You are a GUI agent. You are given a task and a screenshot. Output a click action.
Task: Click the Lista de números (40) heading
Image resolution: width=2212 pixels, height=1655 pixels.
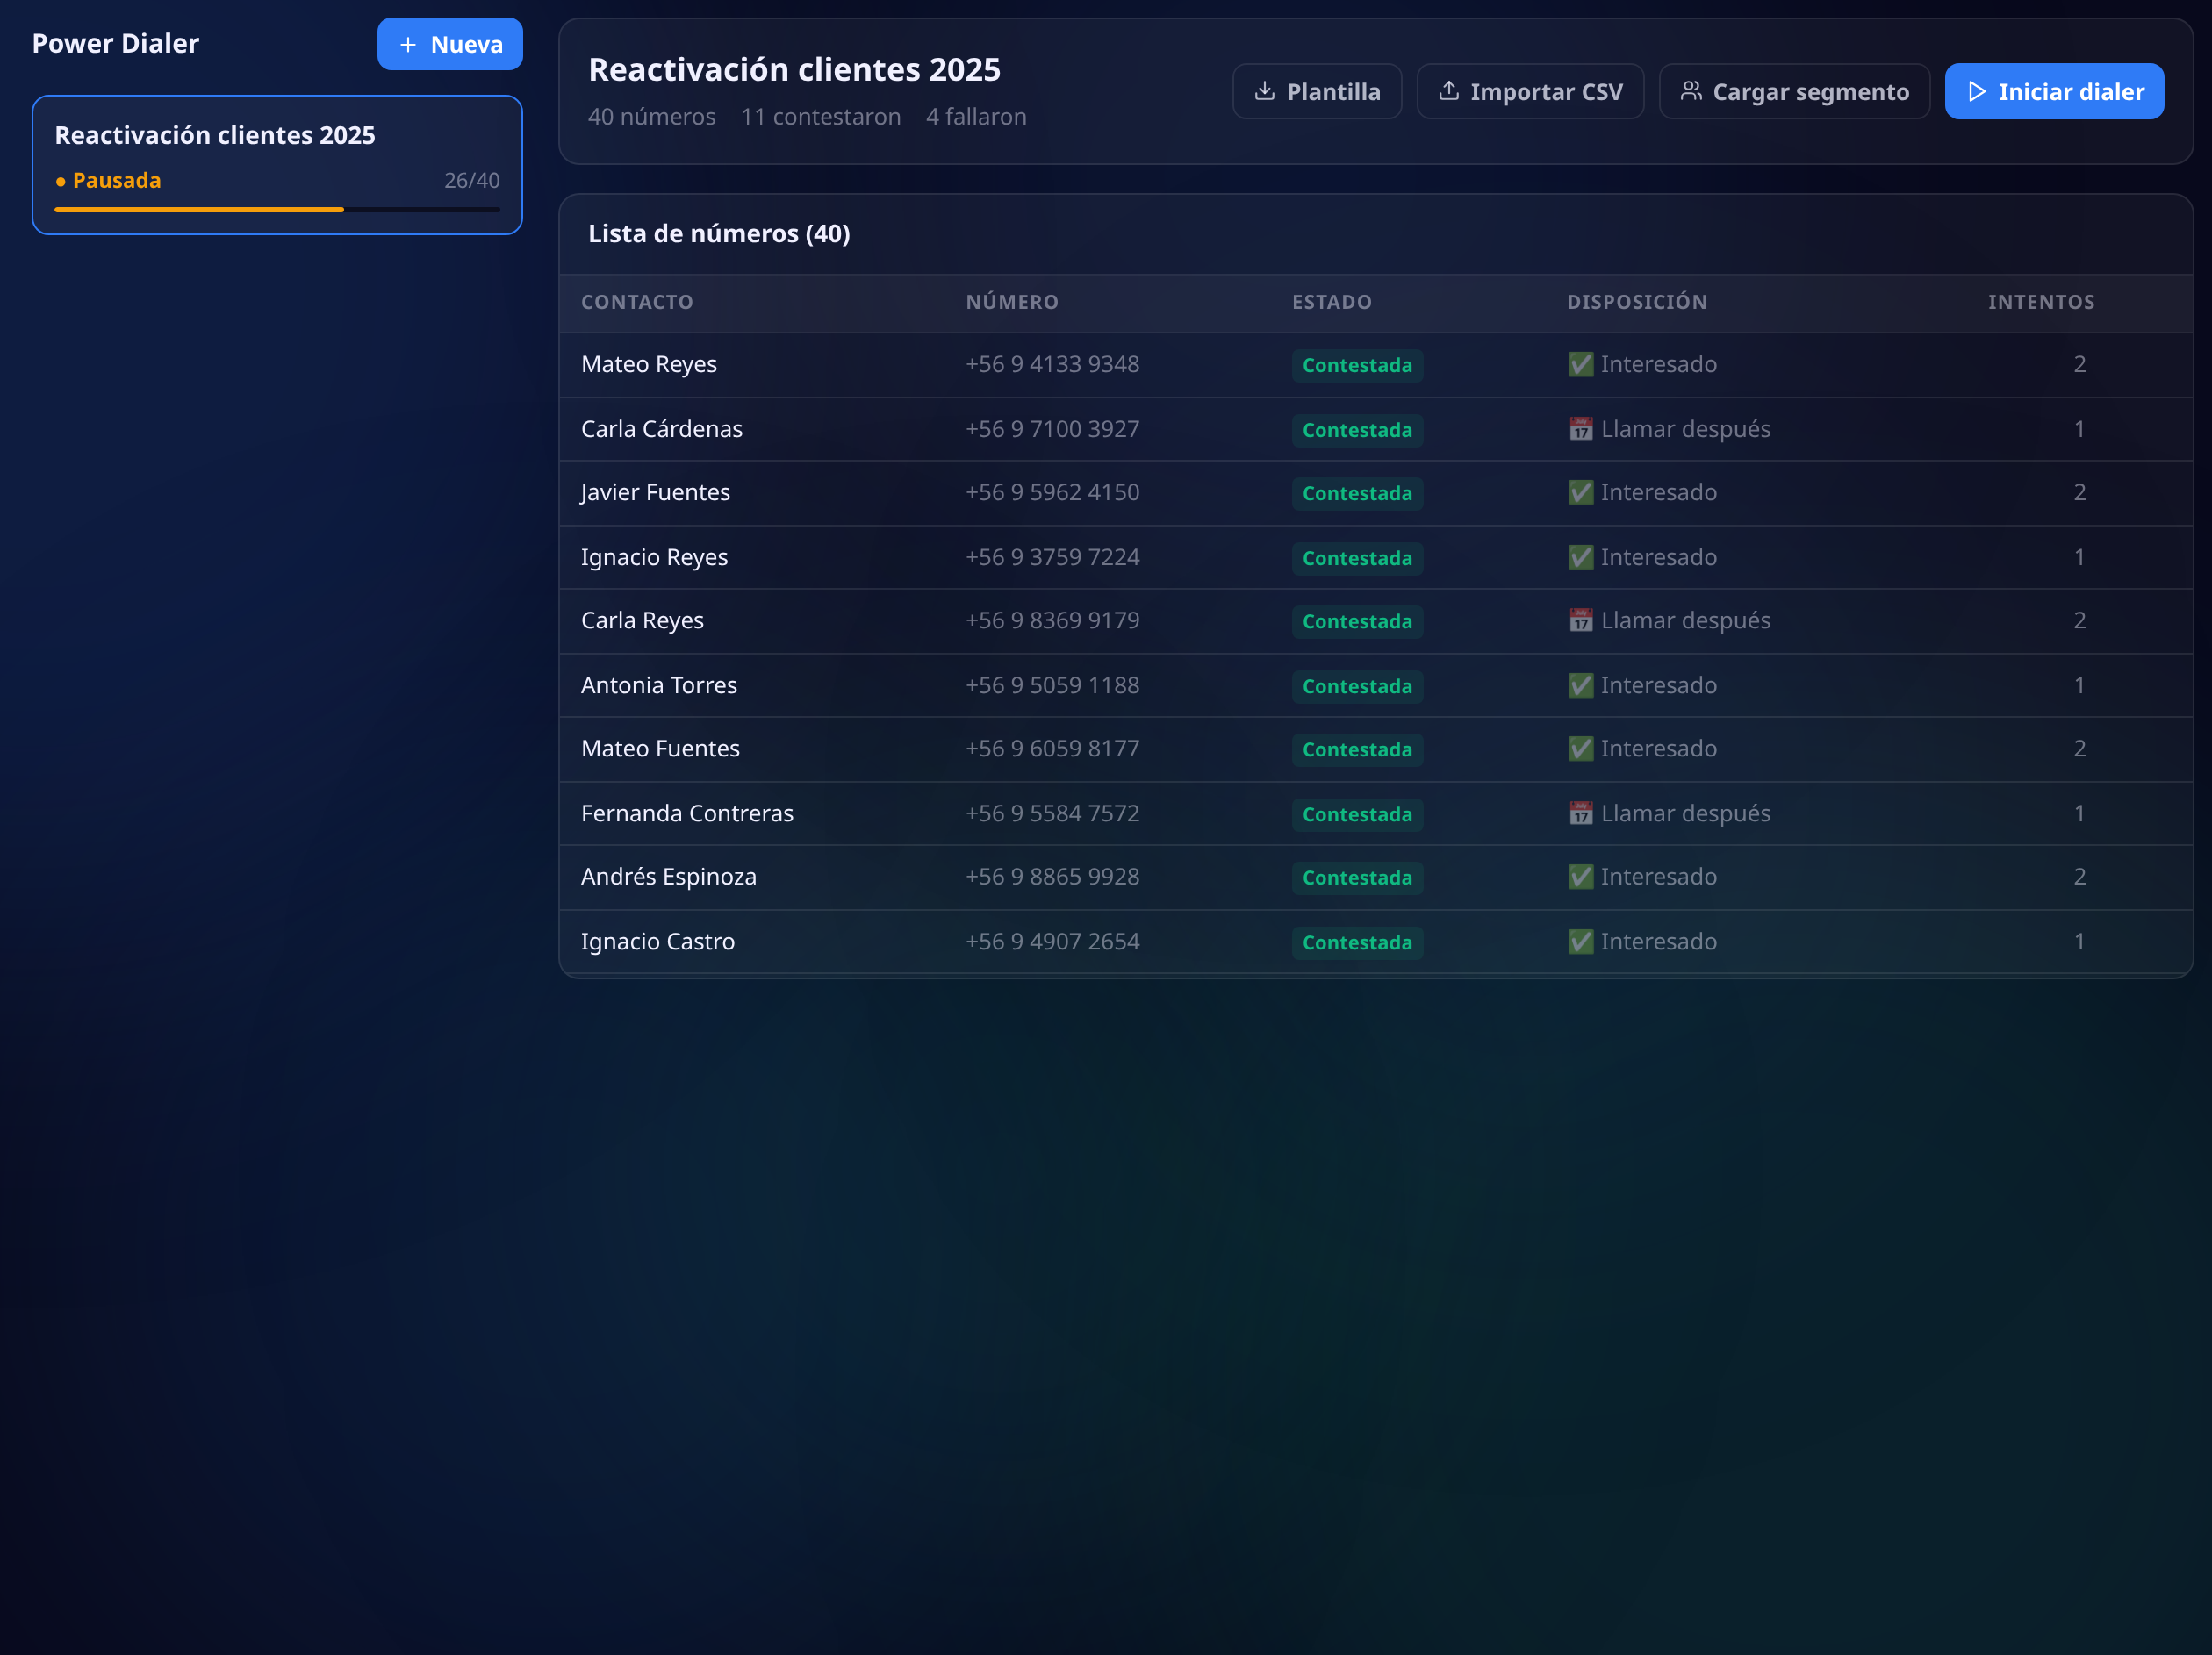click(719, 234)
